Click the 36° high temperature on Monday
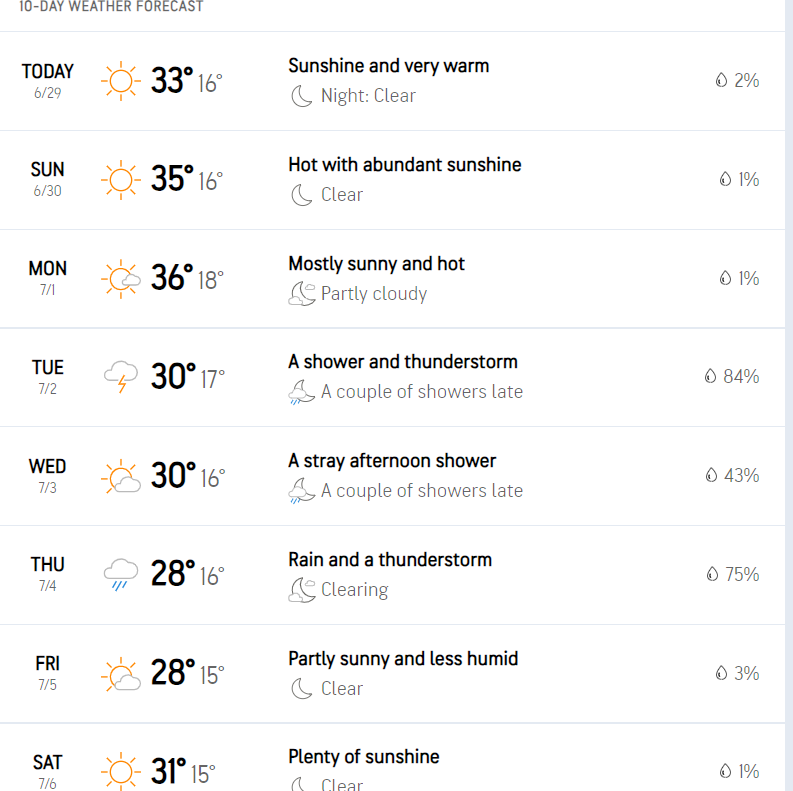The image size is (793, 791). [172, 278]
